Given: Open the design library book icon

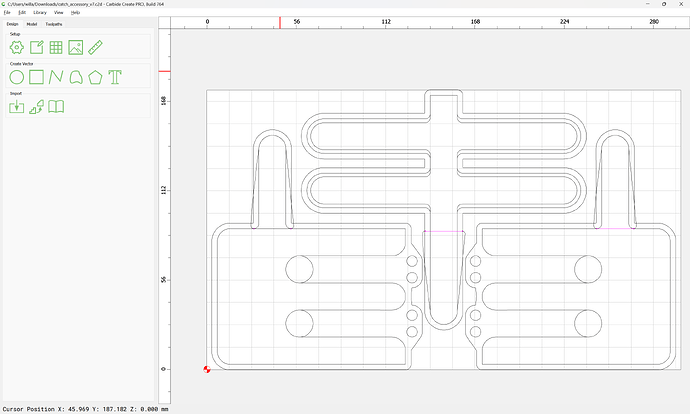Looking at the screenshot, I should (56, 106).
